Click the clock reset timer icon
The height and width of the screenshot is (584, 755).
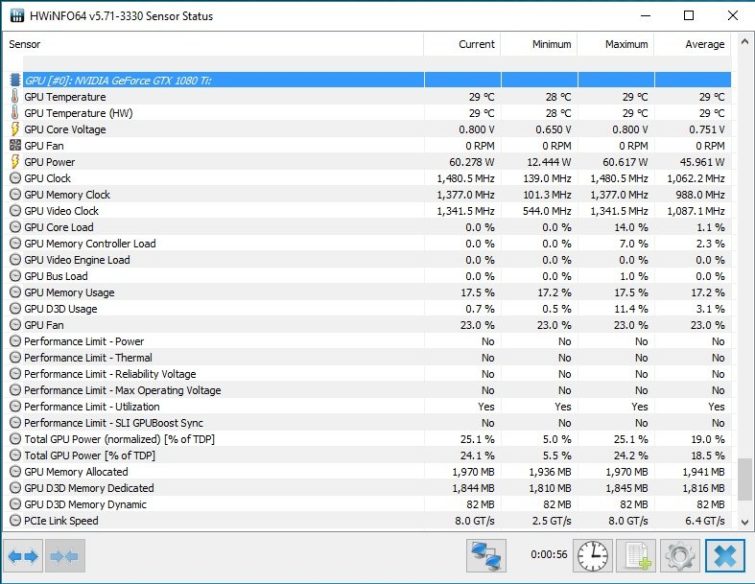[593, 556]
